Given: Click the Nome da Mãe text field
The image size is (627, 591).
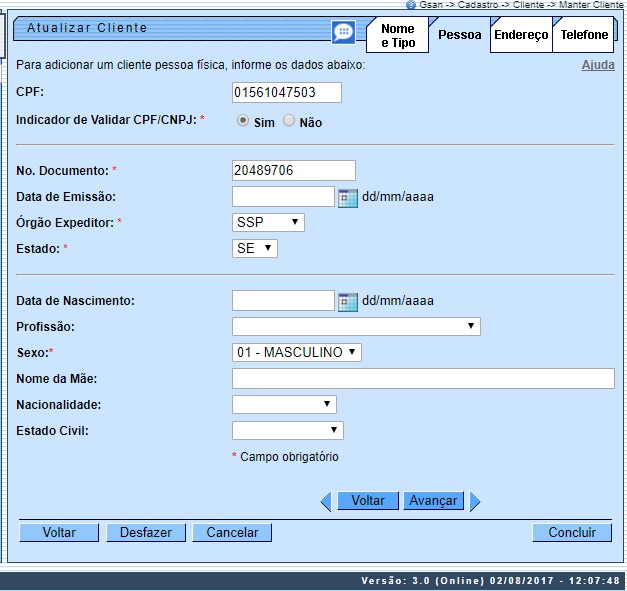Looking at the screenshot, I should point(423,378).
